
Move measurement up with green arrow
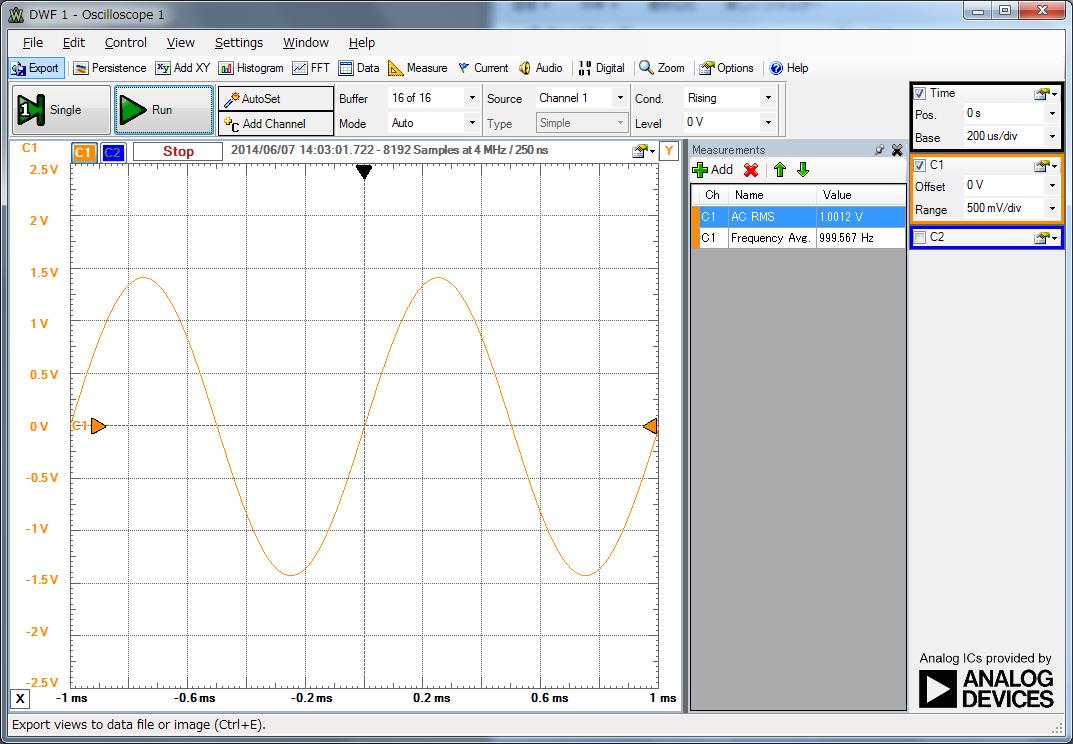point(780,170)
